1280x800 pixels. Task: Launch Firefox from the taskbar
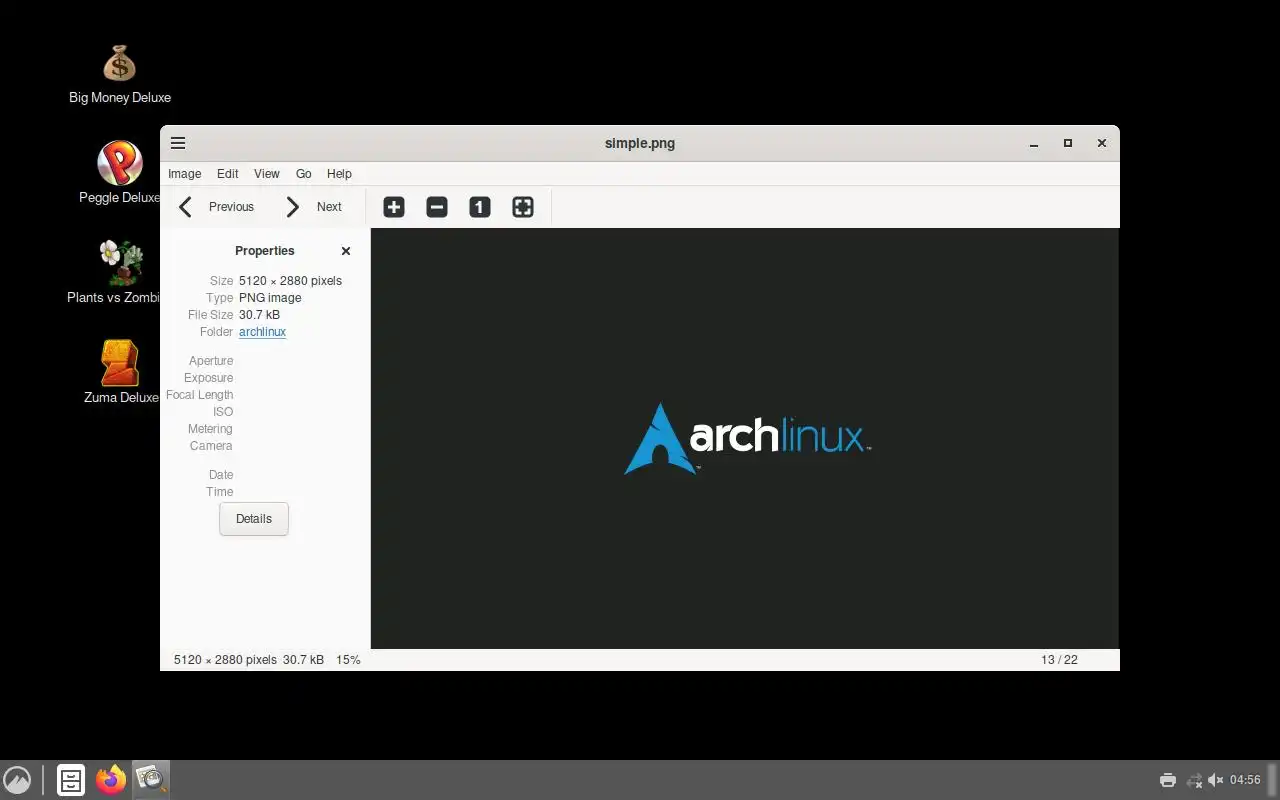pyautogui.click(x=111, y=780)
